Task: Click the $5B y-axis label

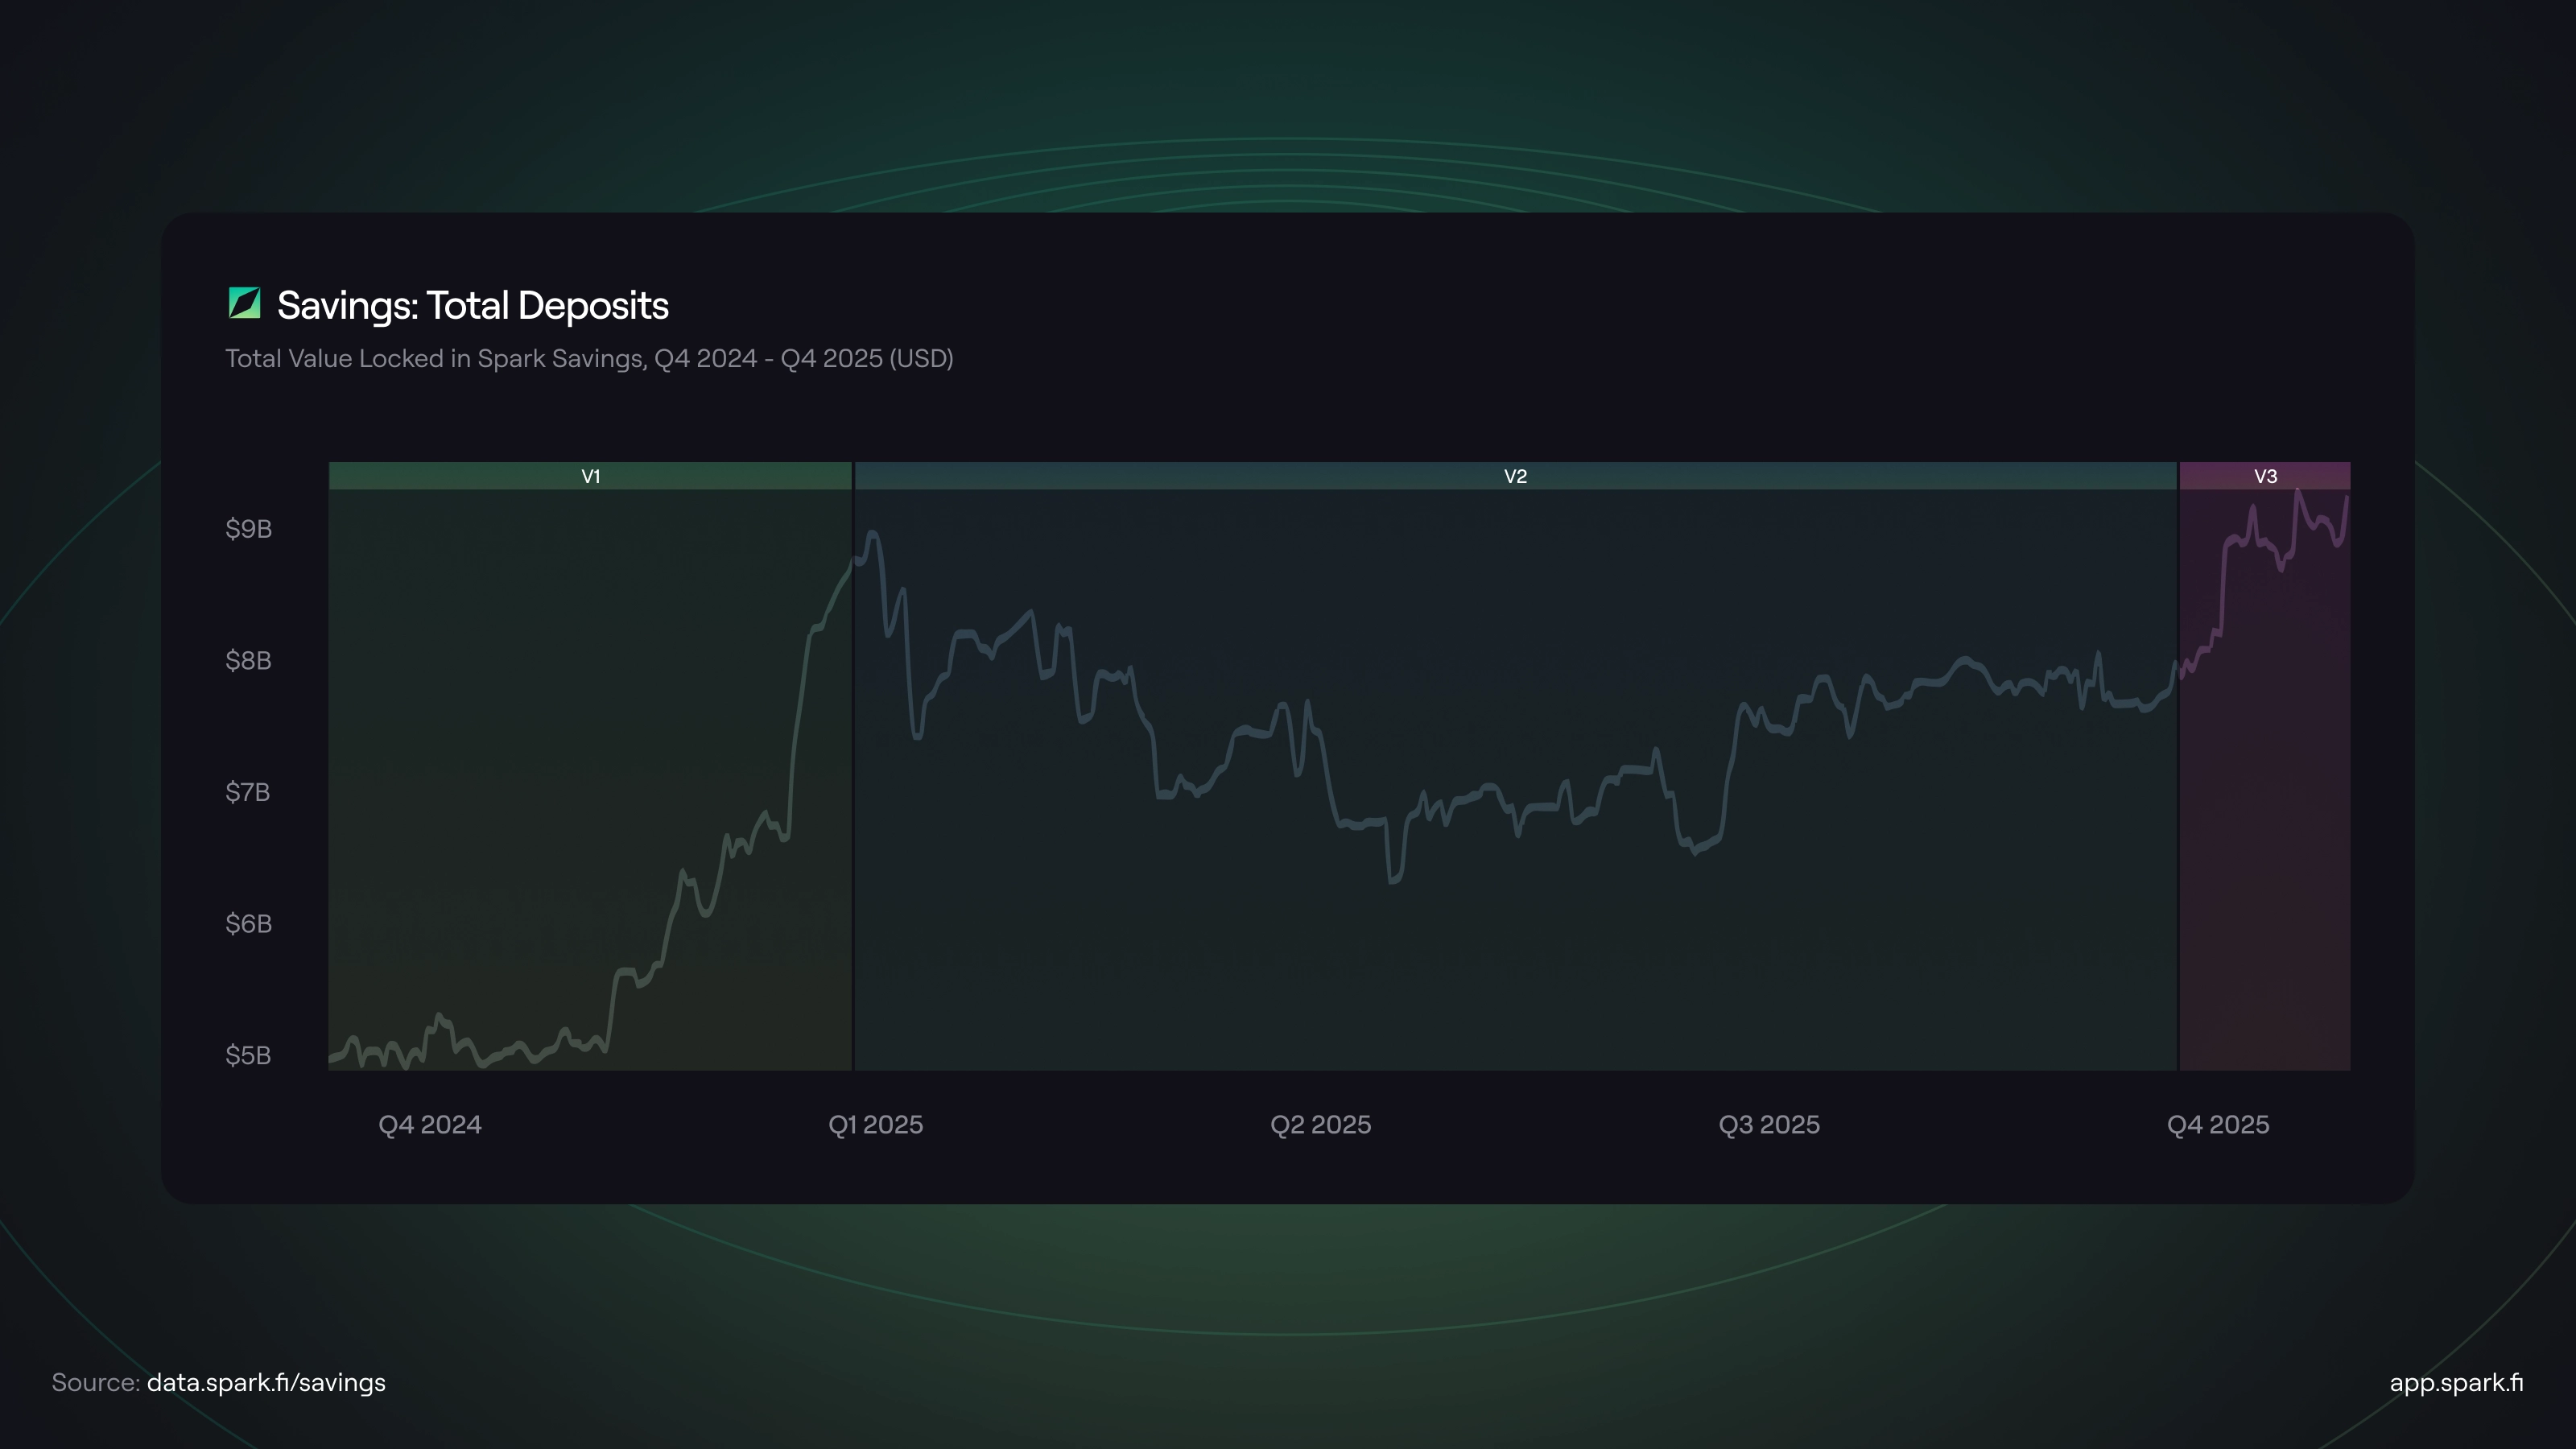Action: (248, 1056)
